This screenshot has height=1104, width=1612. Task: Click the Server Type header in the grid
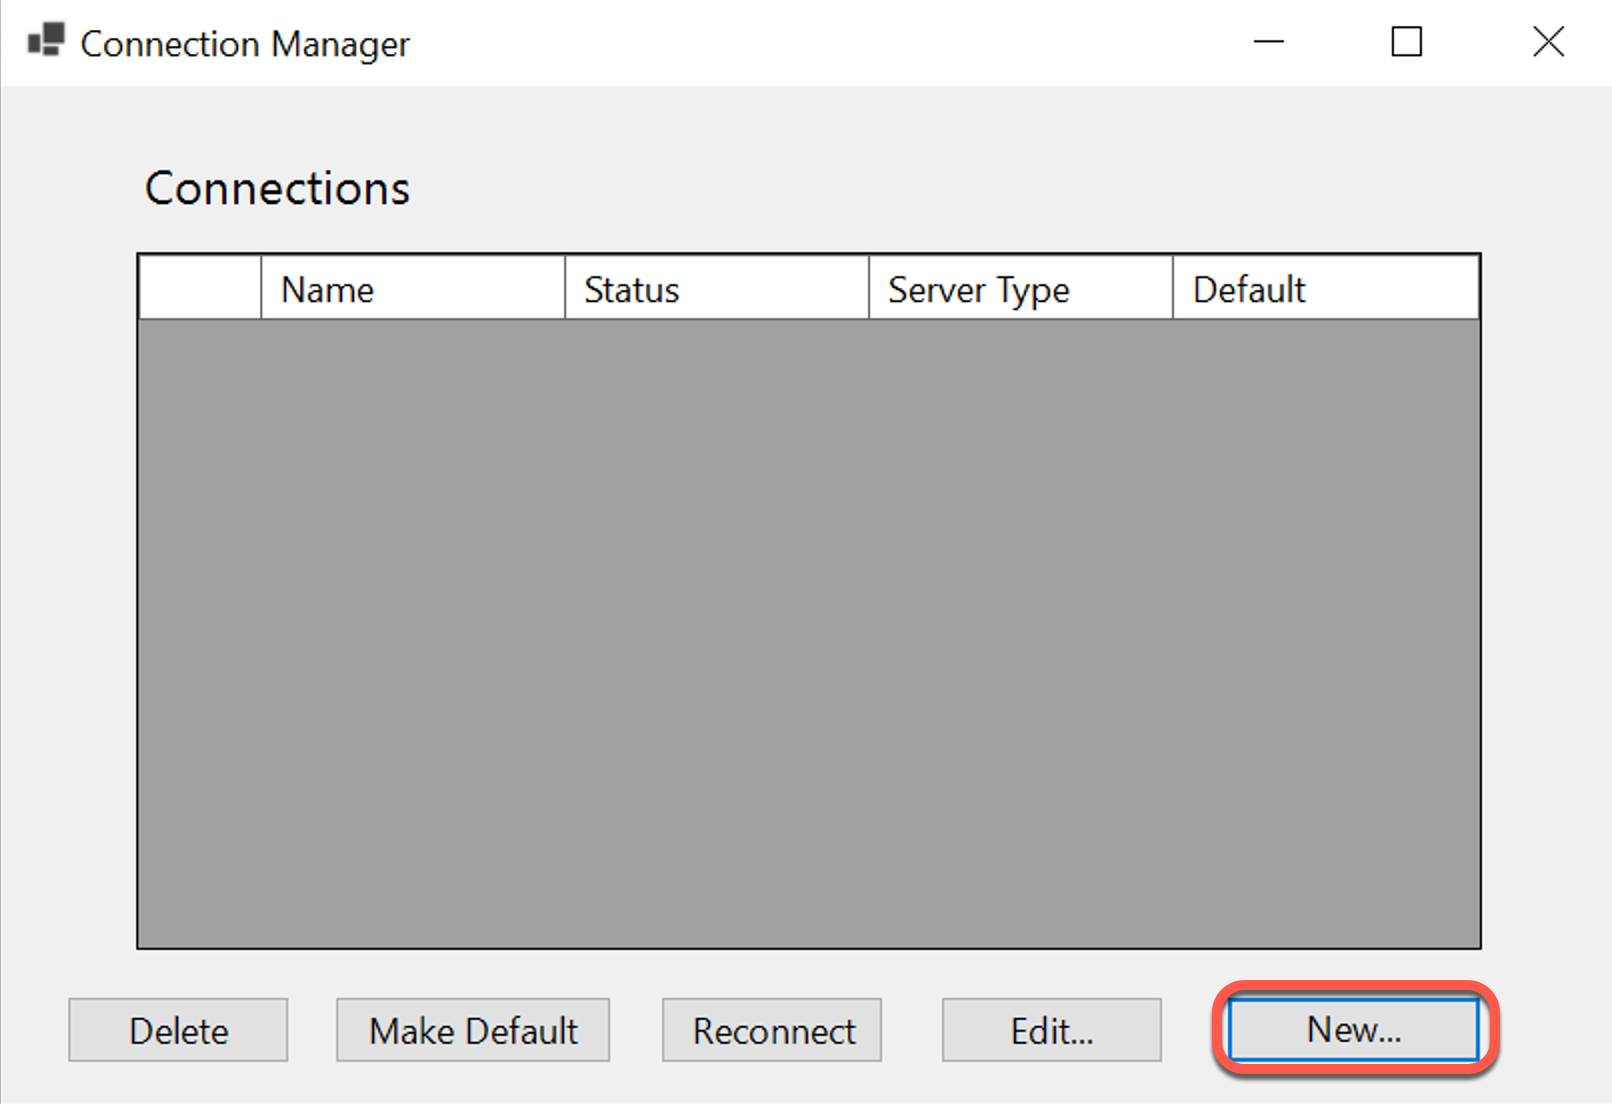coord(977,288)
